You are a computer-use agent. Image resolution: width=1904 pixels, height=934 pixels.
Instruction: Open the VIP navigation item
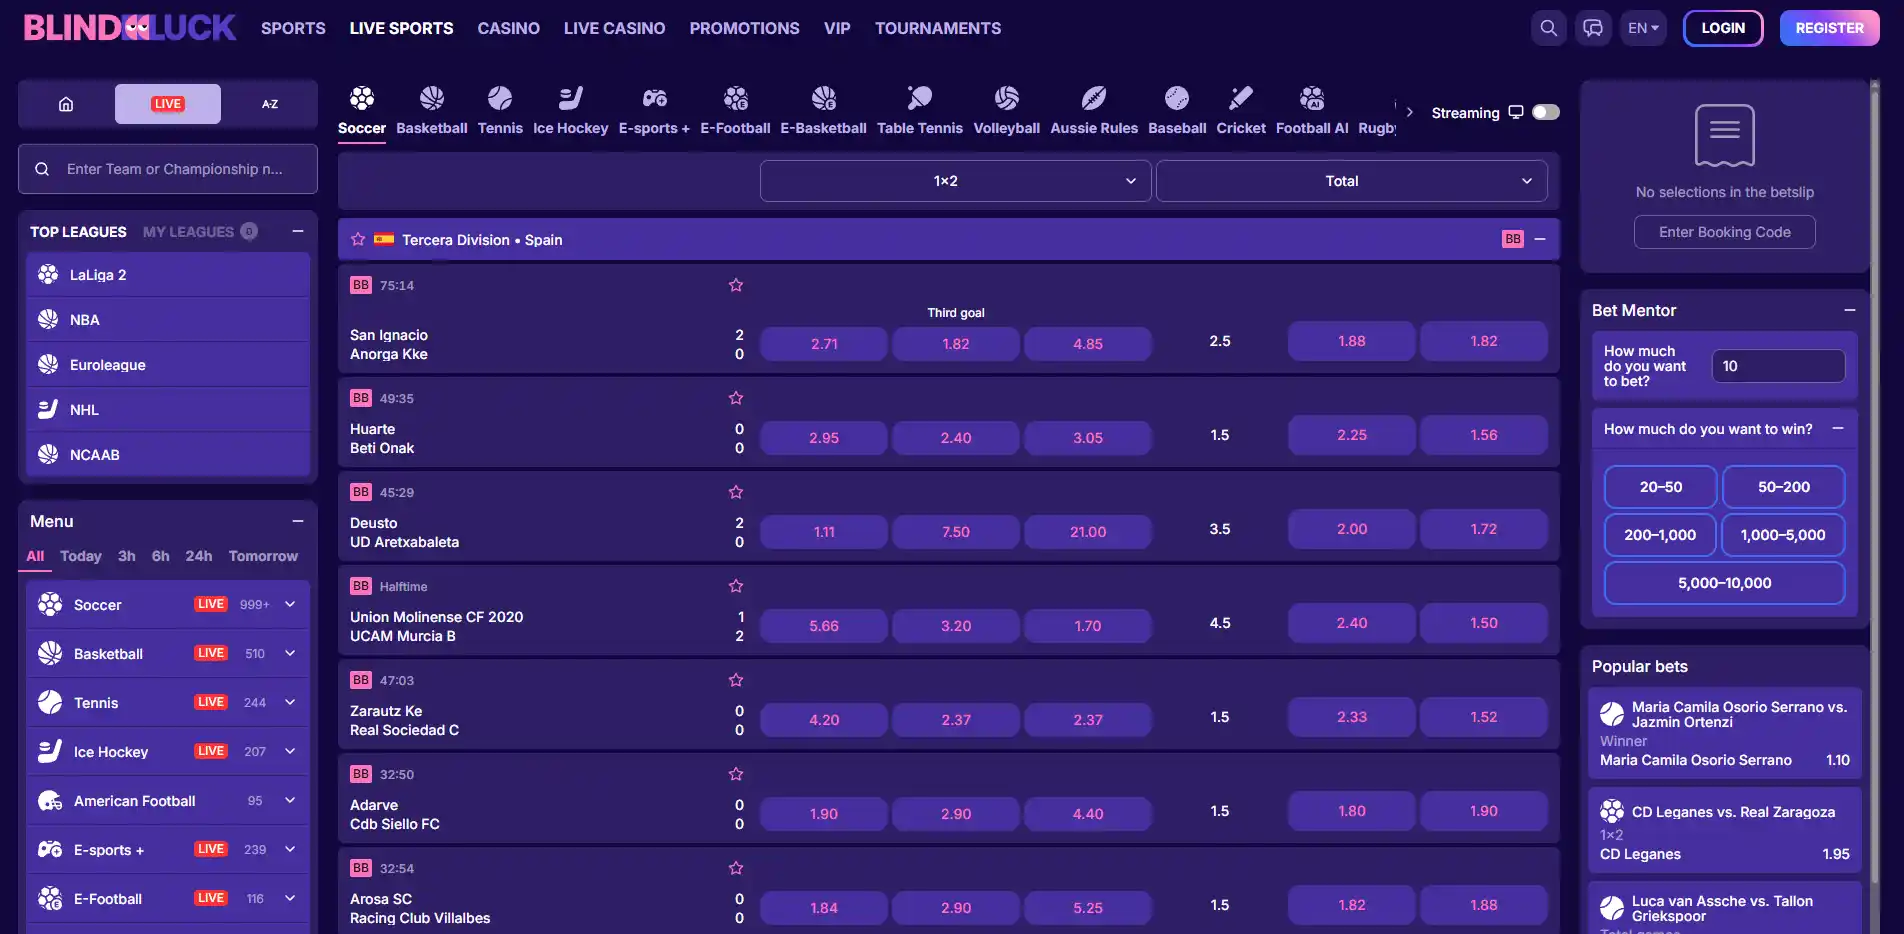[x=837, y=28]
